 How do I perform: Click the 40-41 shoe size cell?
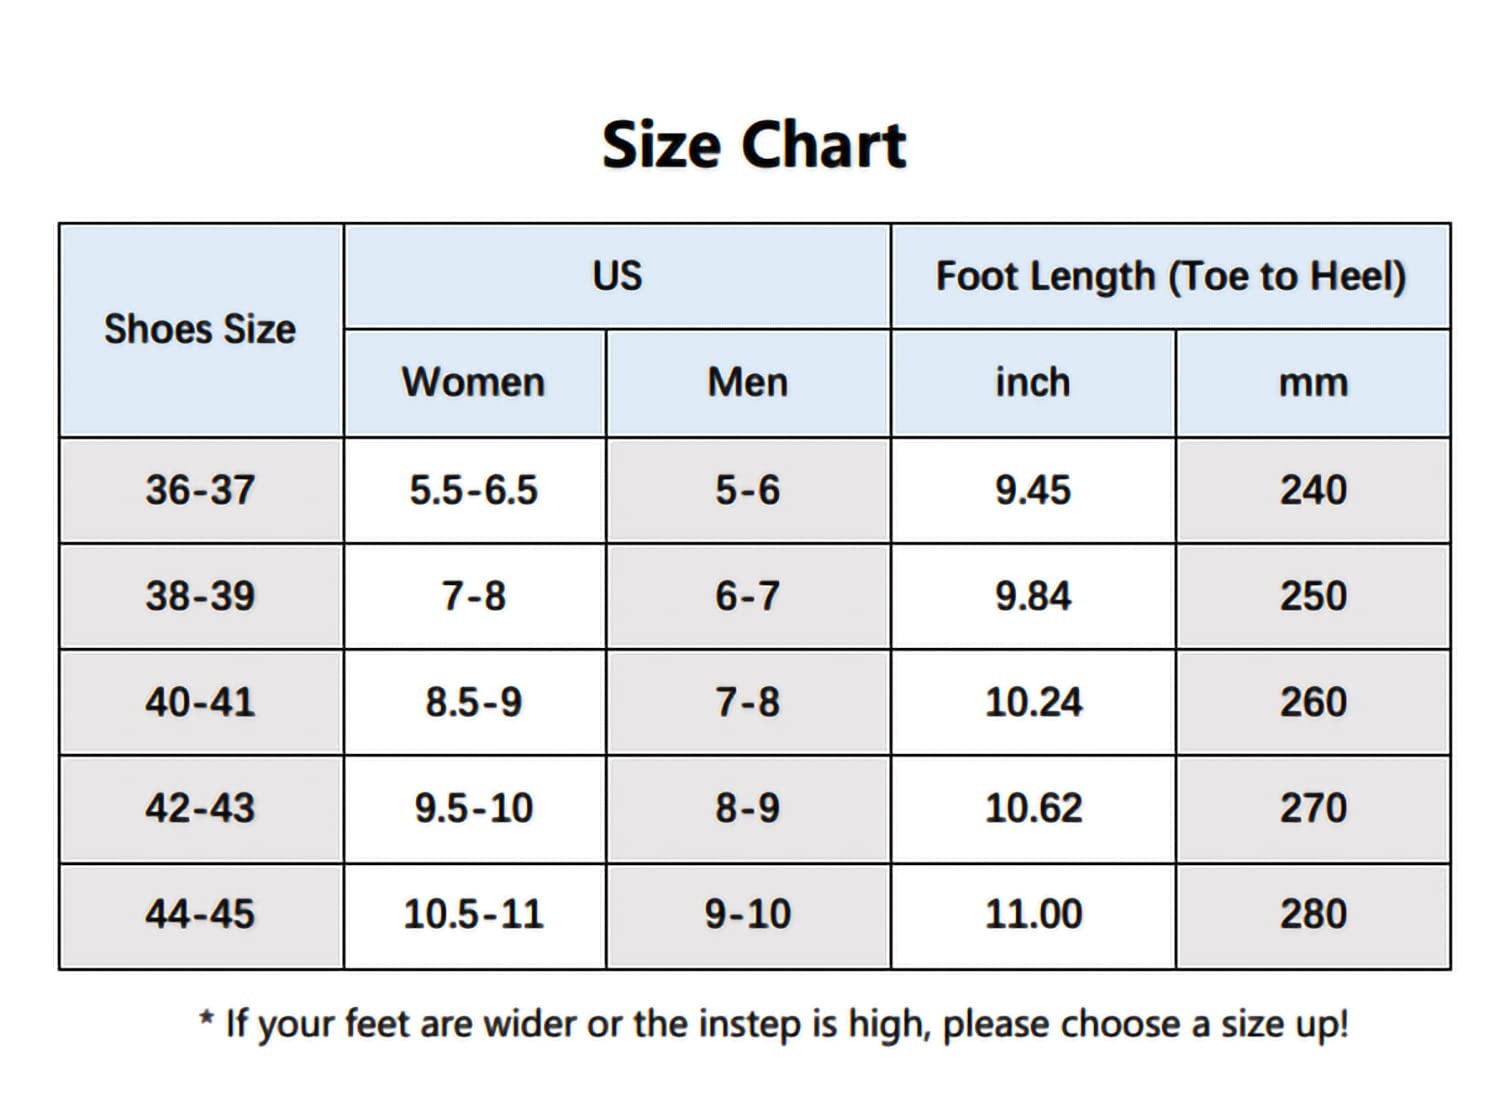(x=201, y=703)
